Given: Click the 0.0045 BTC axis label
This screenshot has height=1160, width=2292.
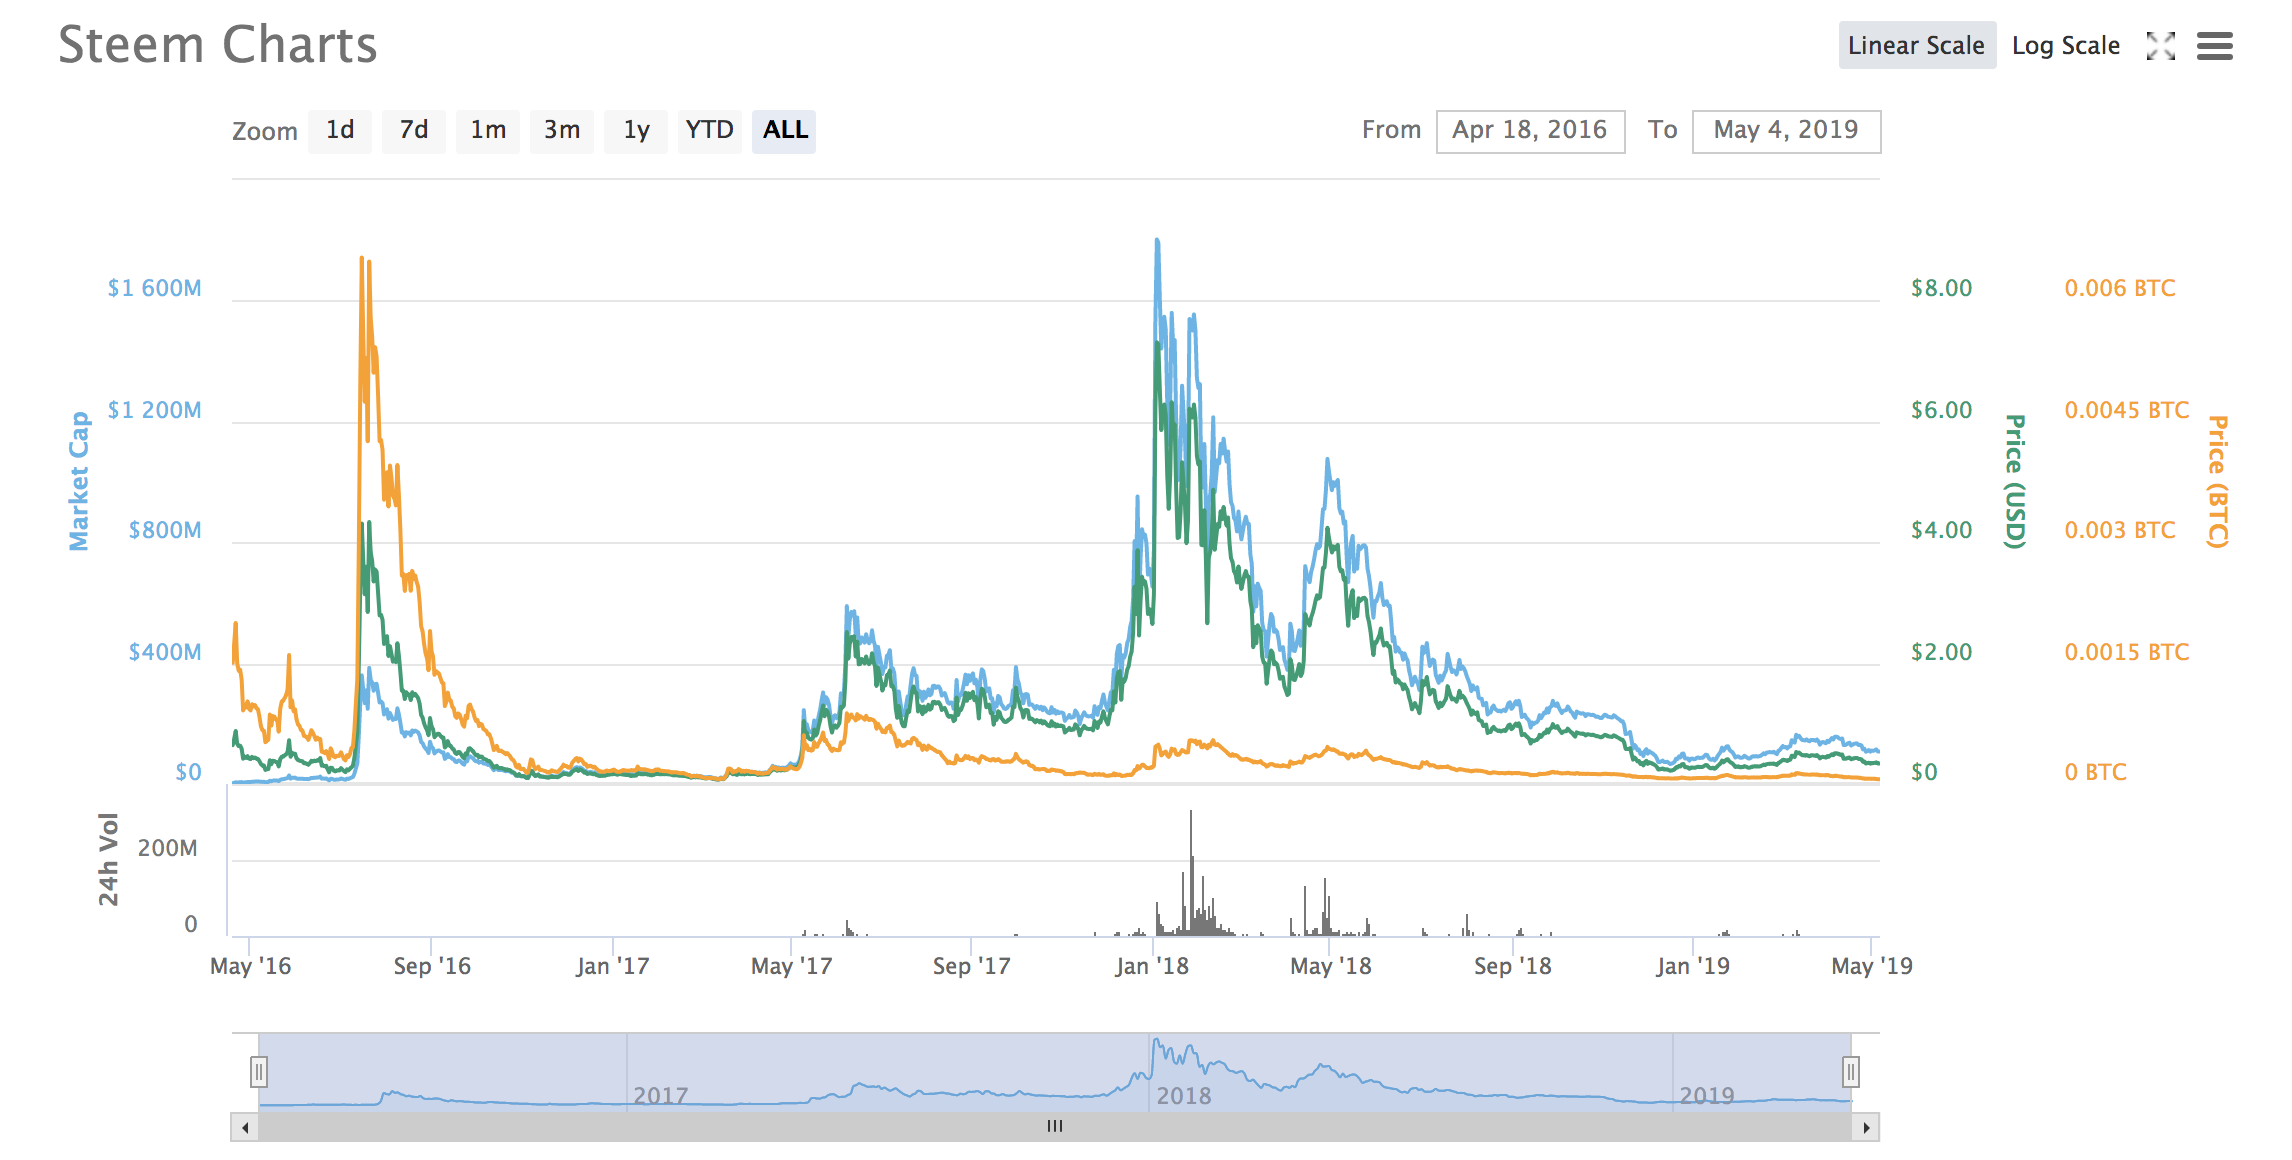Looking at the screenshot, I should [2127, 410].
